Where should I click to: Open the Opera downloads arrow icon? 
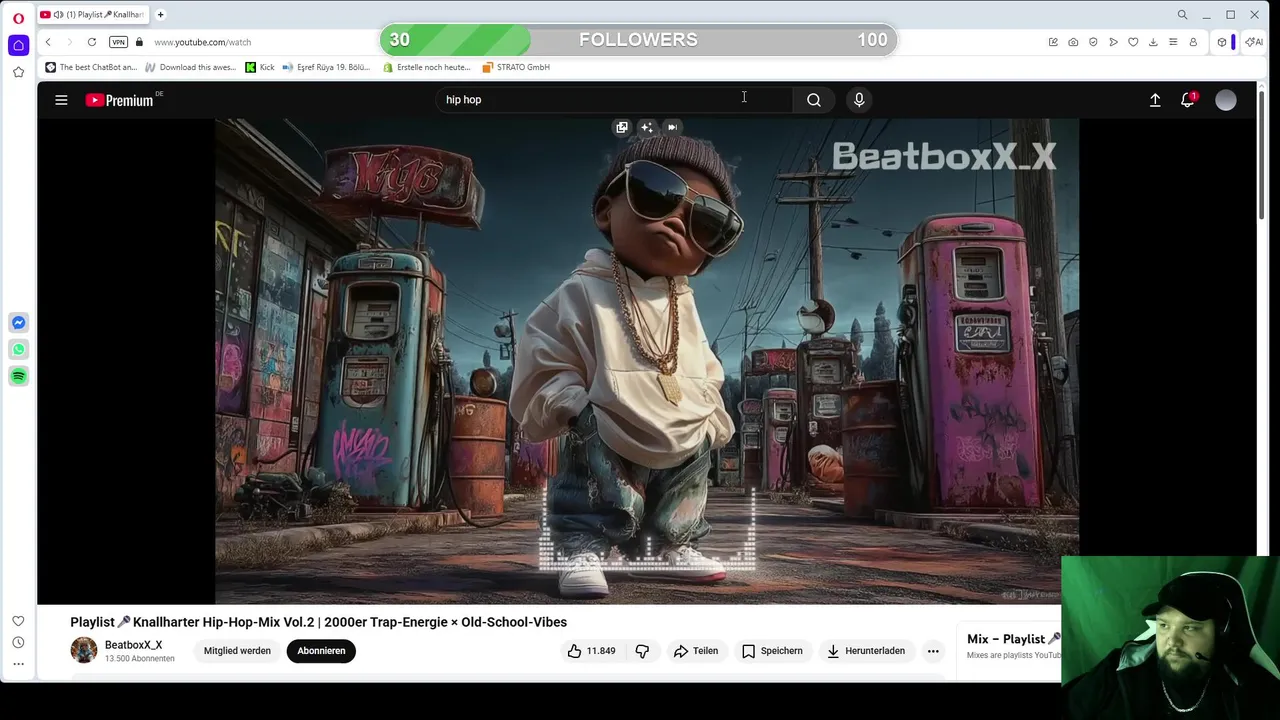tap(1153, 42)
